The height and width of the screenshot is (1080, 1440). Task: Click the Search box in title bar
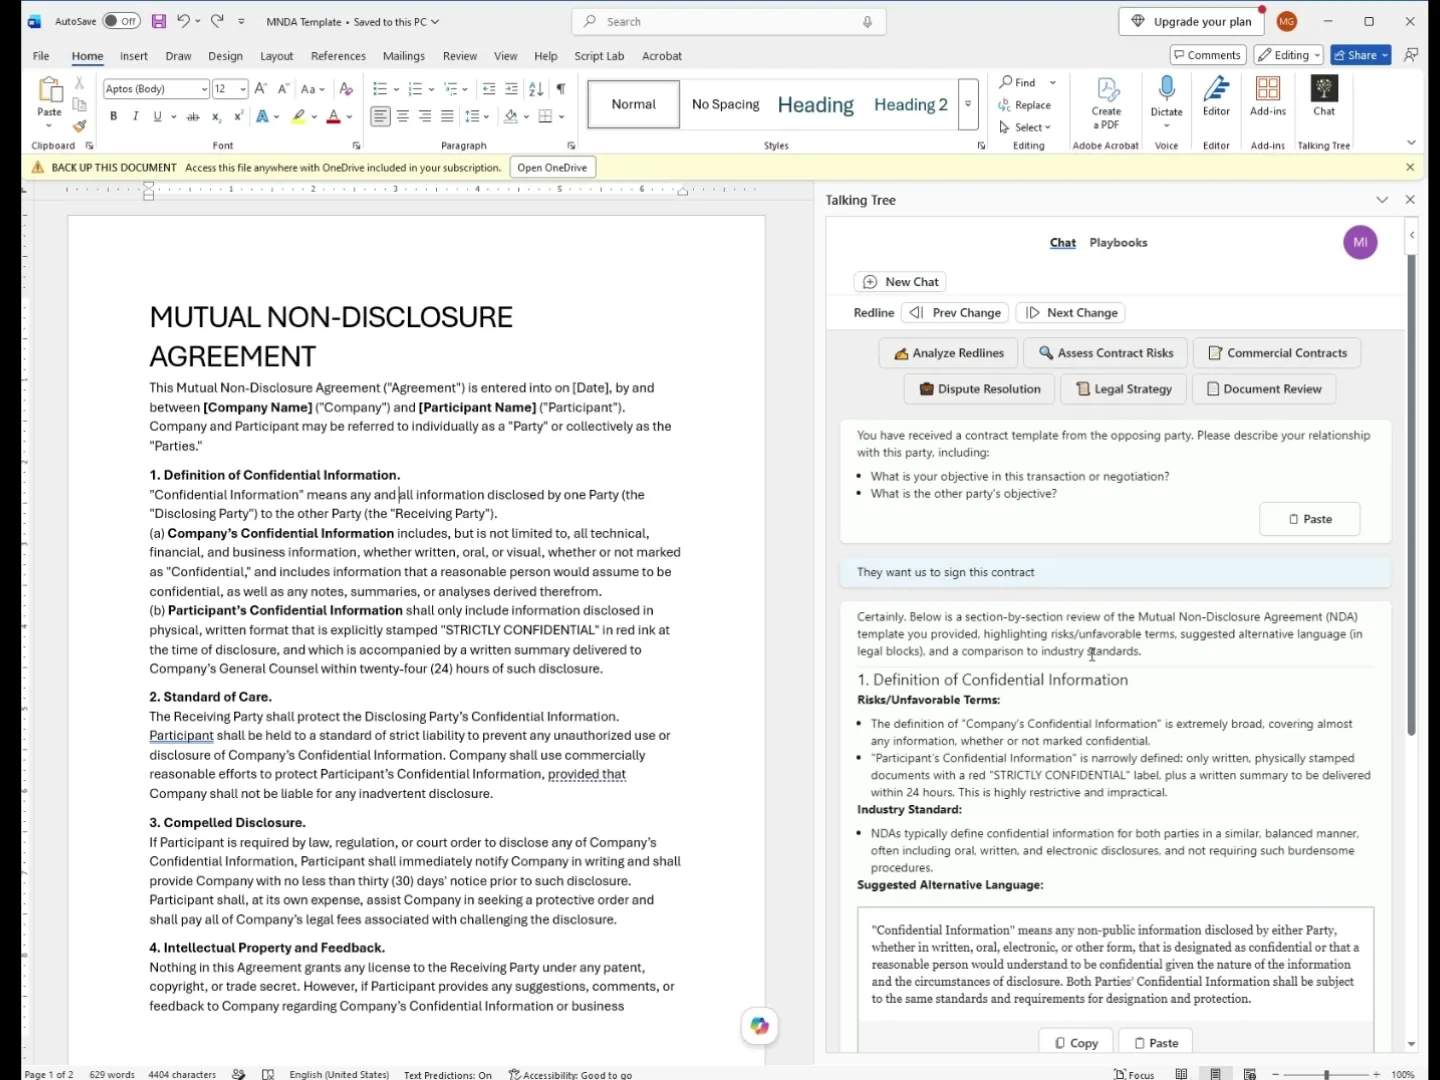[728, 21]
